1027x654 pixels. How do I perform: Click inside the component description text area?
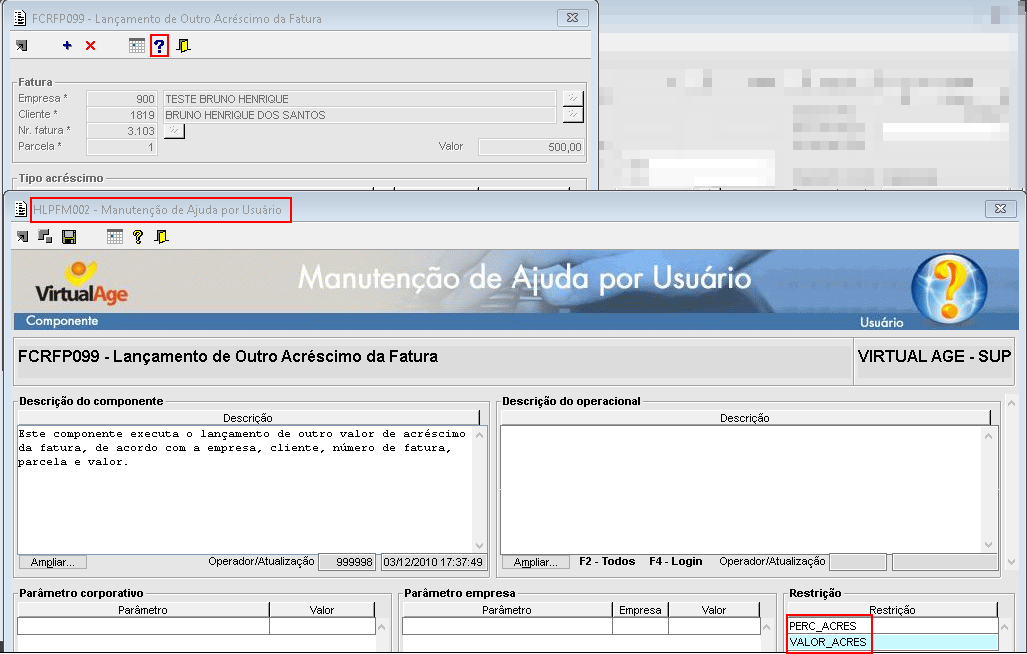point(246,488)
